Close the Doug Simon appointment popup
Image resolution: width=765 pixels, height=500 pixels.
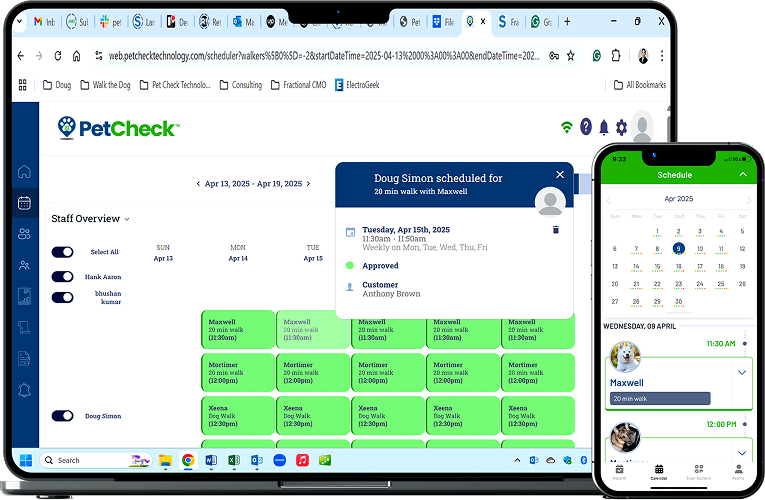[560, 175]
